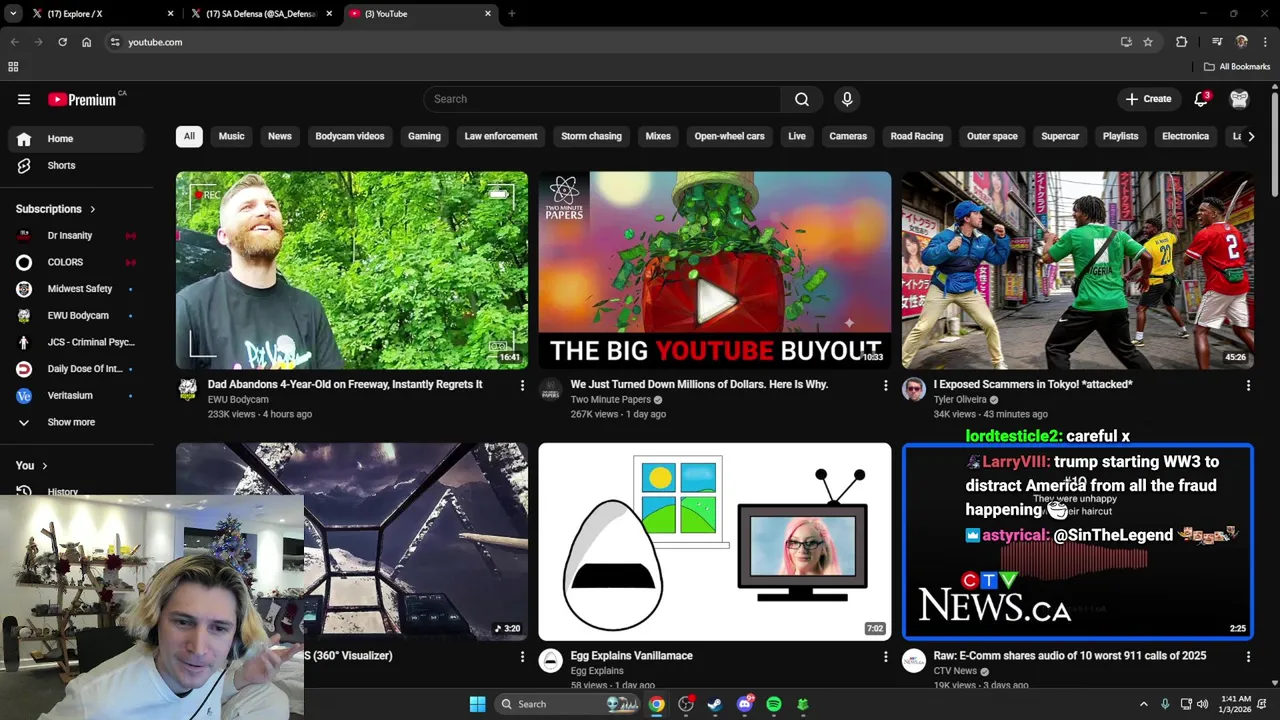Viewport: 1280px width, 720px height.
Task: Open Chrome media controls icon
Action: (x=1217, y=42)
